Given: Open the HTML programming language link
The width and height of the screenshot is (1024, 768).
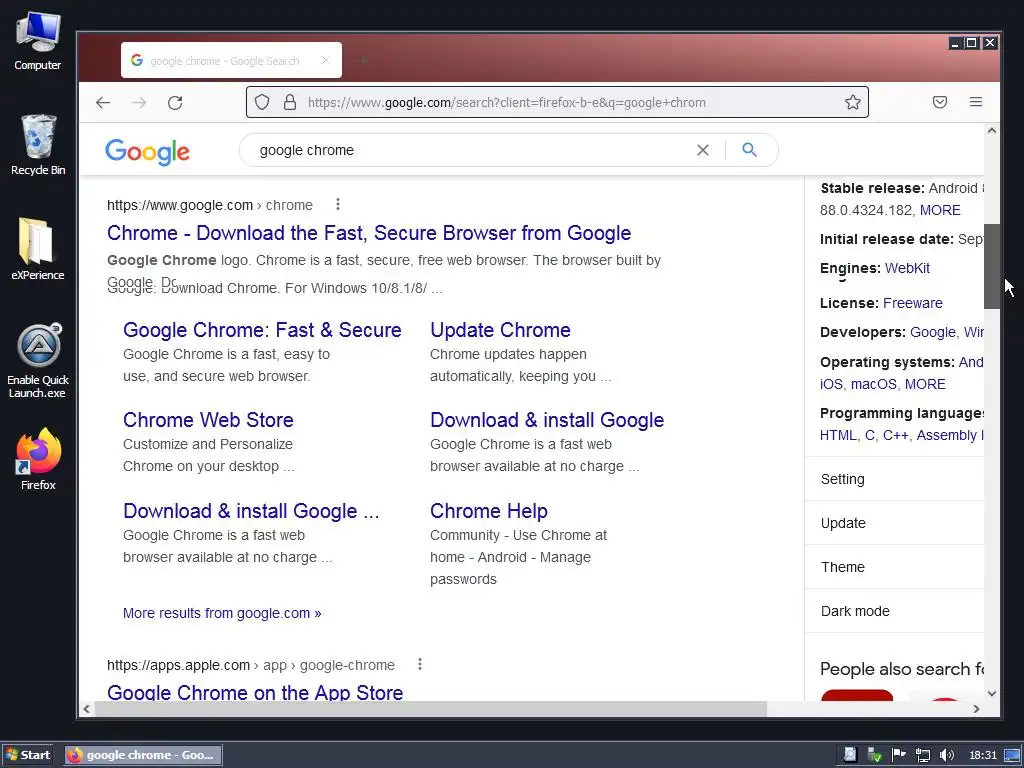Looking at the screenshot, I should click(x=838, y=435).
